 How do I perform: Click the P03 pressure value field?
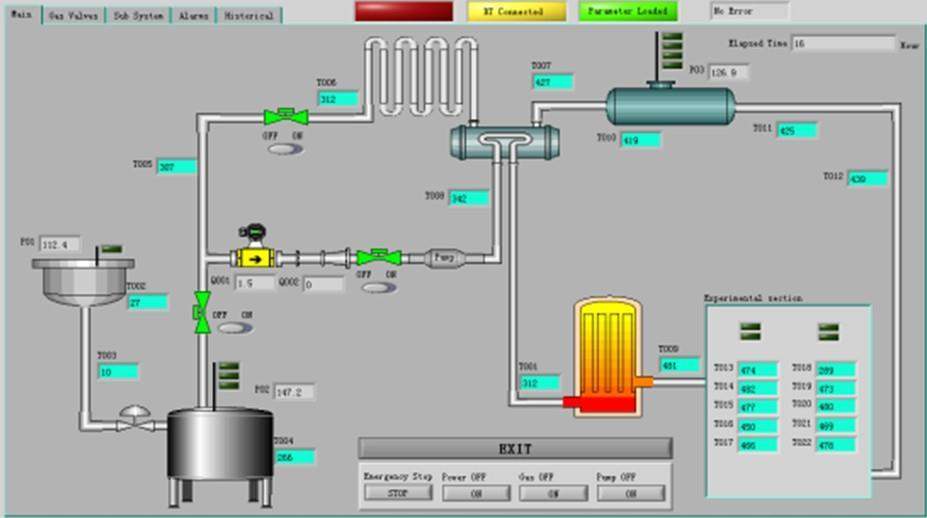[729, 72]
